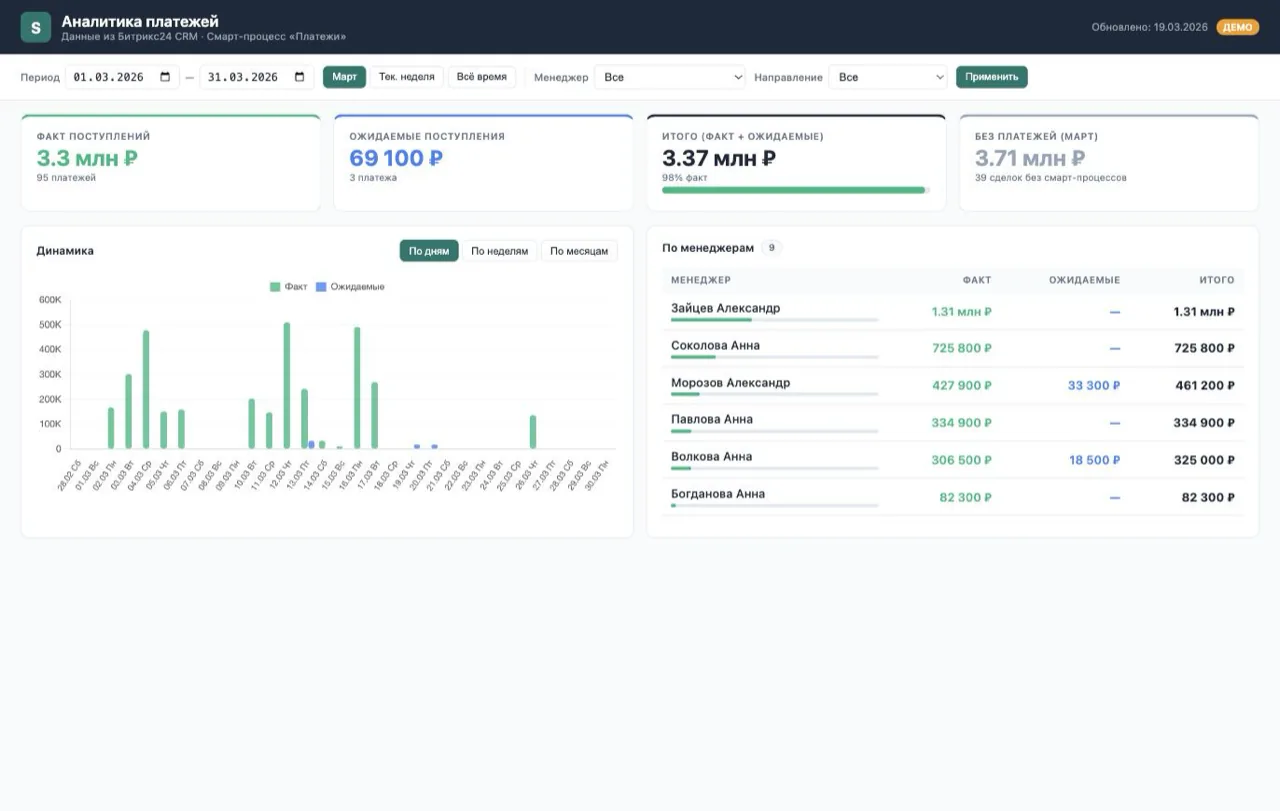Click the Итого column header
This screenshot has width=1280, height=811.
1217,280
